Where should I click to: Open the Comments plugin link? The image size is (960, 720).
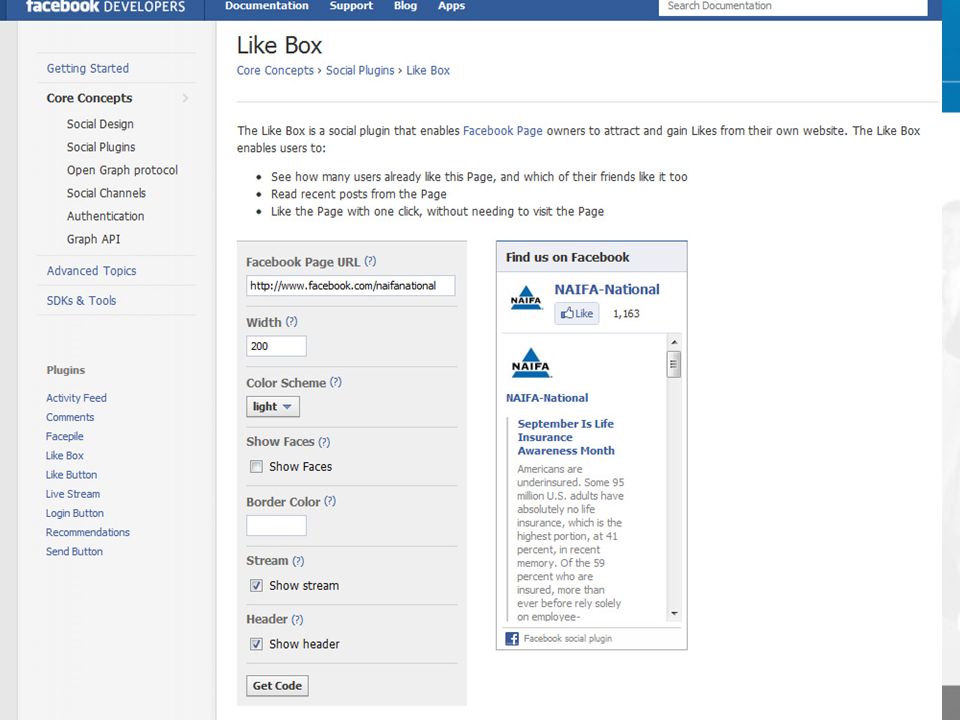(x=70, y=417)
